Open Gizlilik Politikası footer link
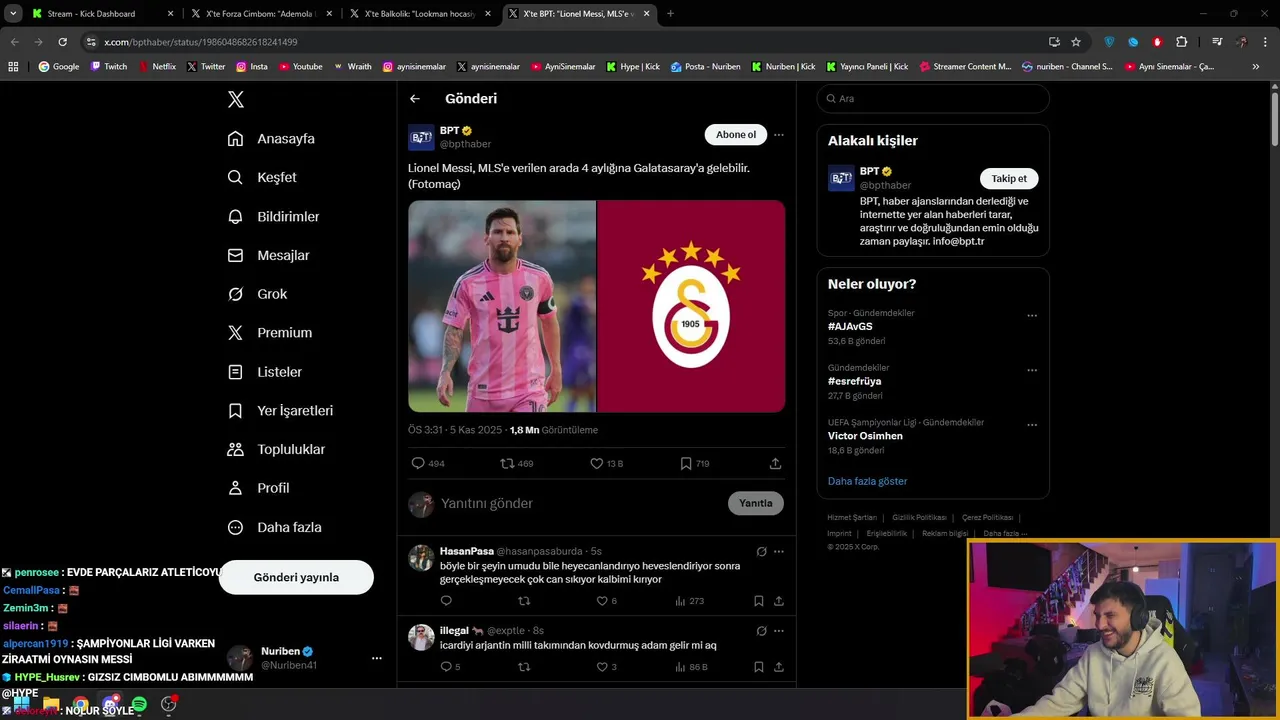This screenshot has width=1280, height=720. tap(919, 518)
